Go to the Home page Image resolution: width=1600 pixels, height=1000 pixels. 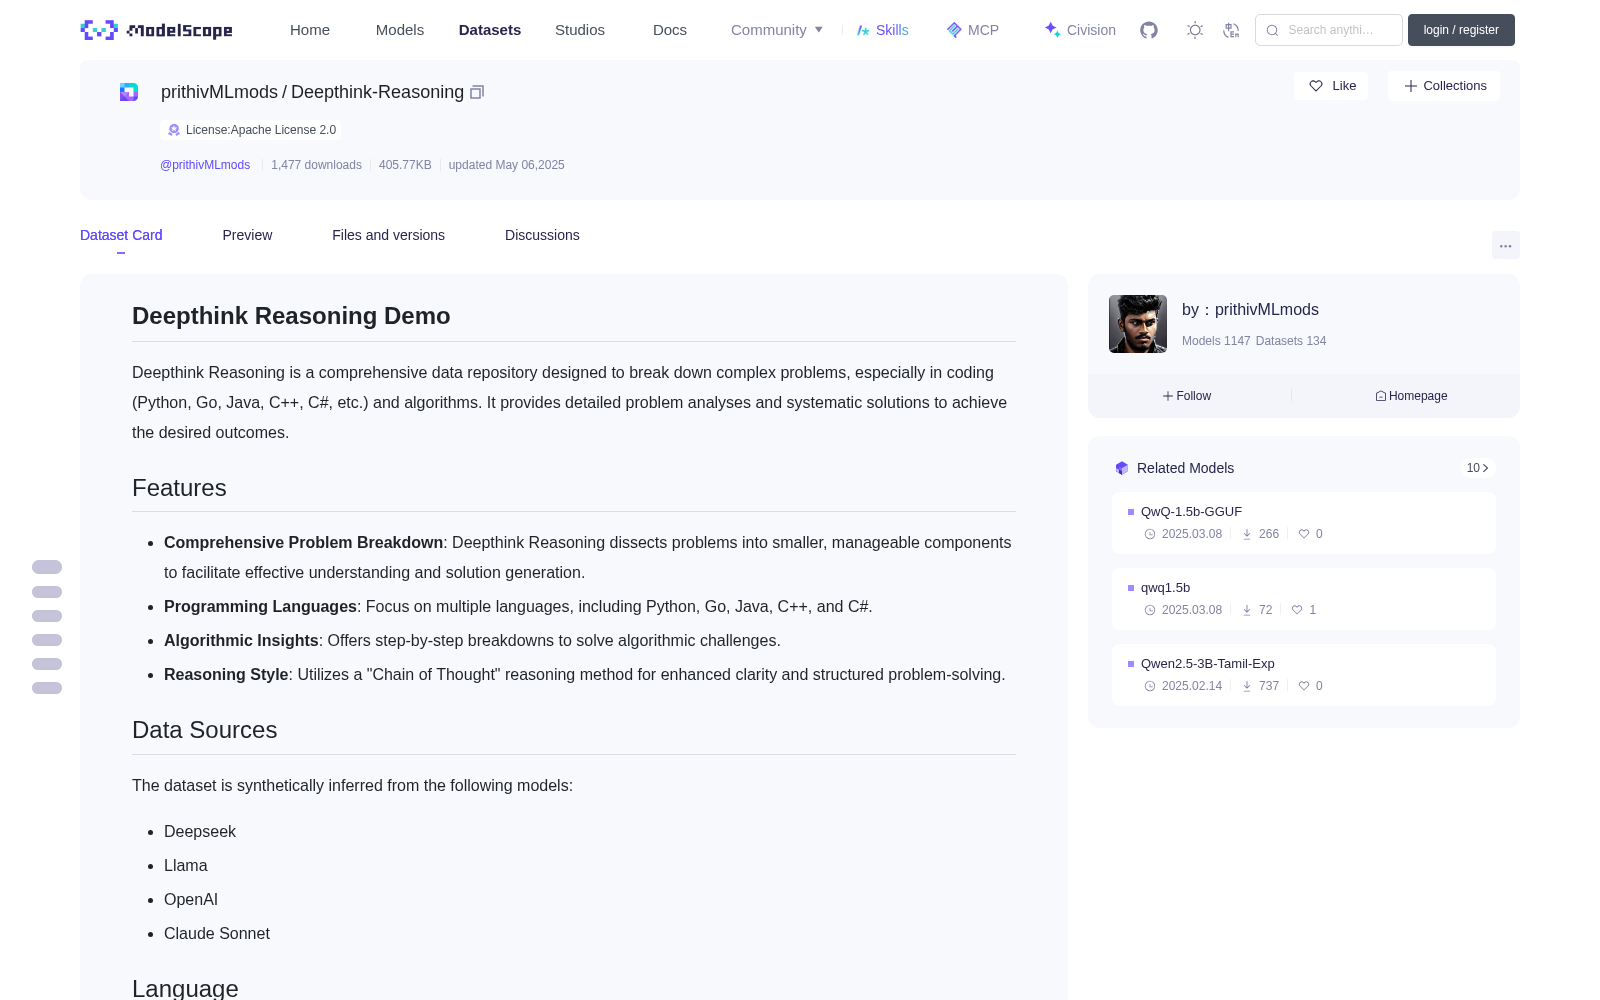tap(310, 30)
